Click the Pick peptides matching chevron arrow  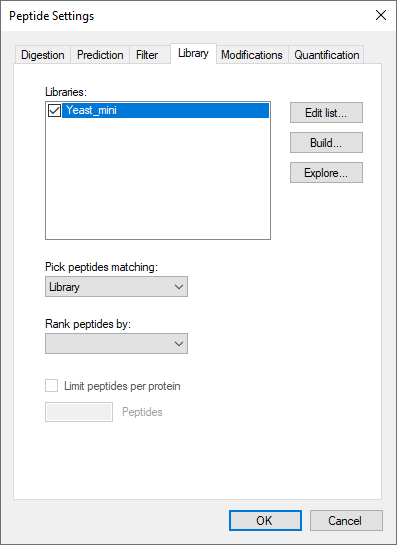click(x=179, y=287)
